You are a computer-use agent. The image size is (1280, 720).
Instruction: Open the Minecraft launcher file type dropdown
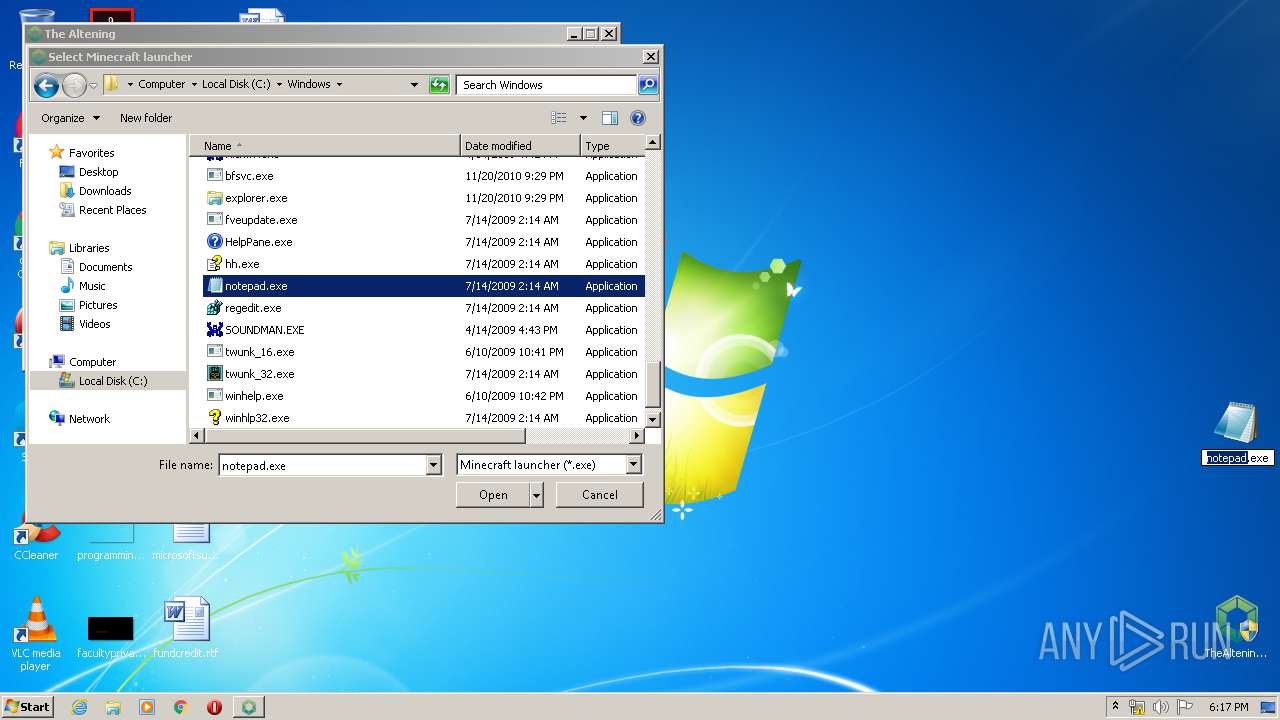[633, 465]
